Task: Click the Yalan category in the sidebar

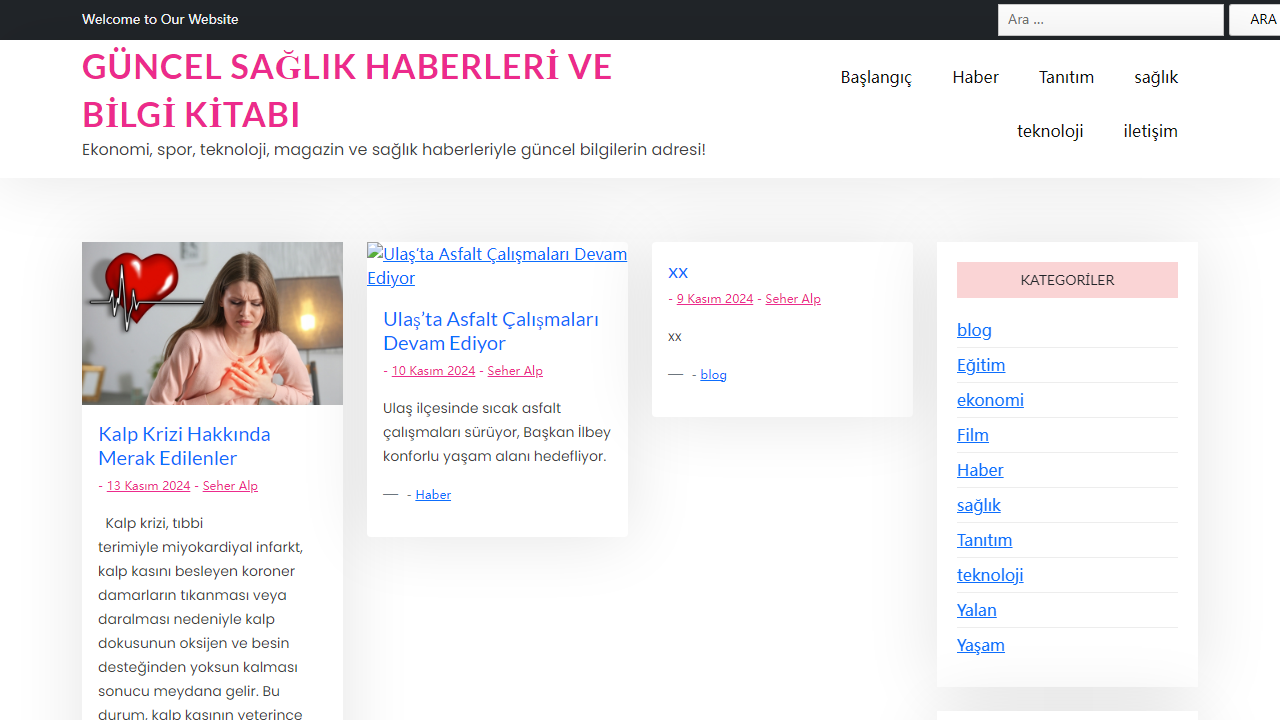Action: tap(977, 610)
